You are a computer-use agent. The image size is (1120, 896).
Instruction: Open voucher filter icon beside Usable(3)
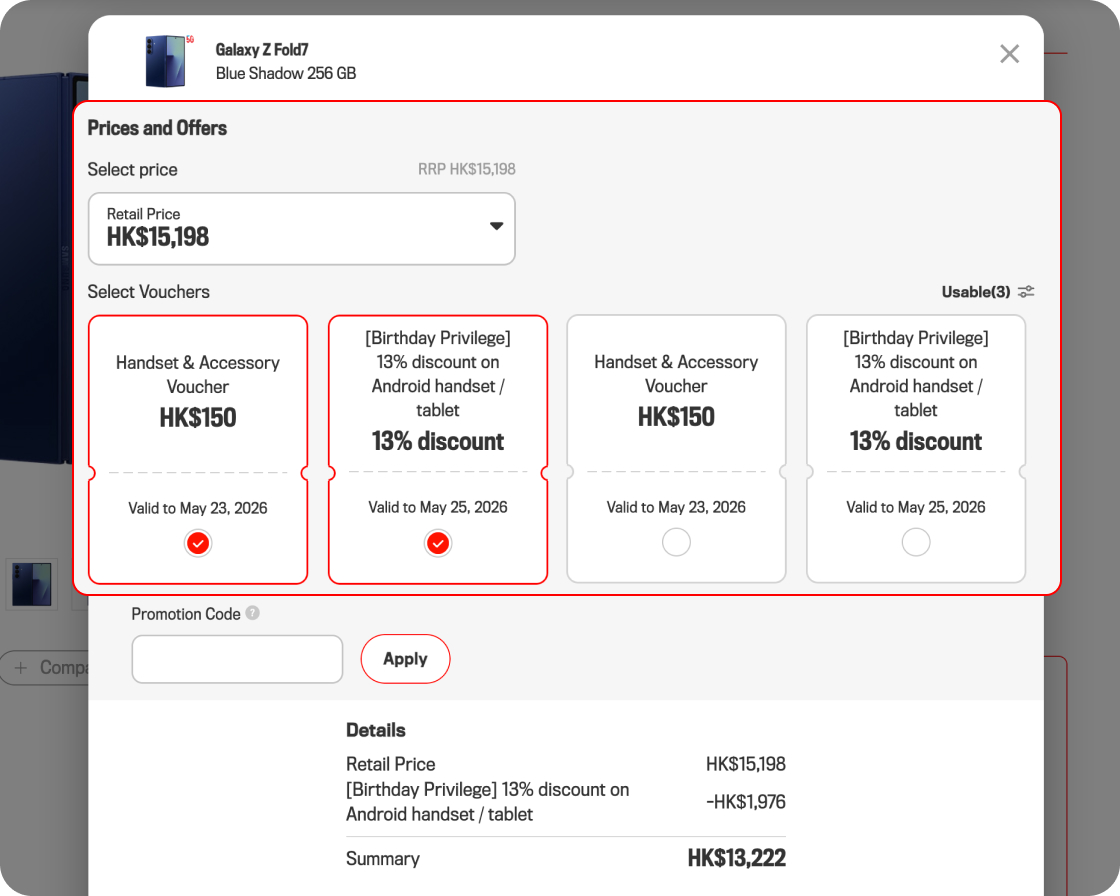(1026, 292)
